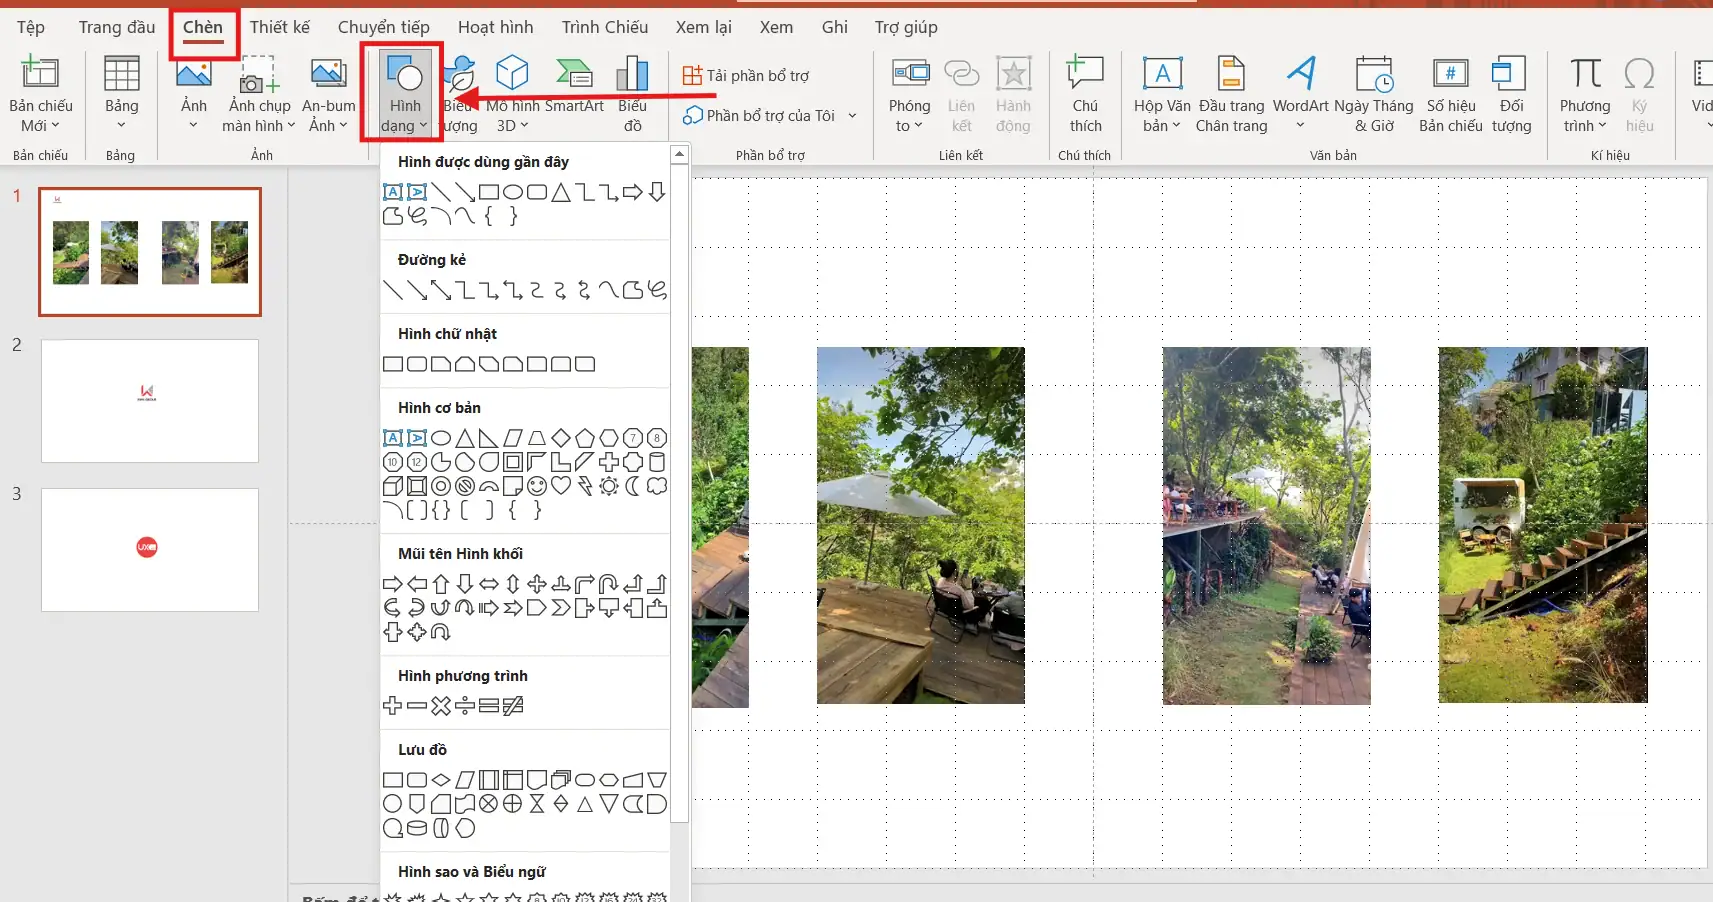
Task: Open the Phương trình equation button
Action: pyautogui.click(x=1585, y=94)
